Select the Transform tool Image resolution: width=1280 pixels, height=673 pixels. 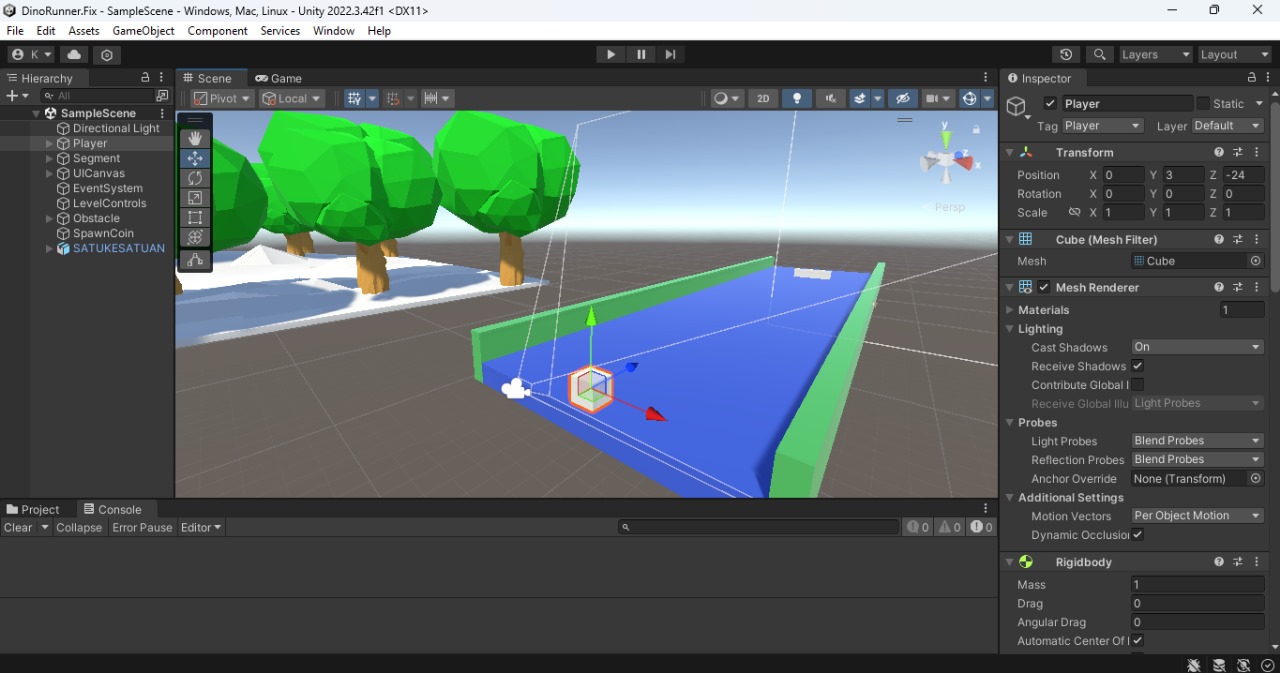[195, 237]
